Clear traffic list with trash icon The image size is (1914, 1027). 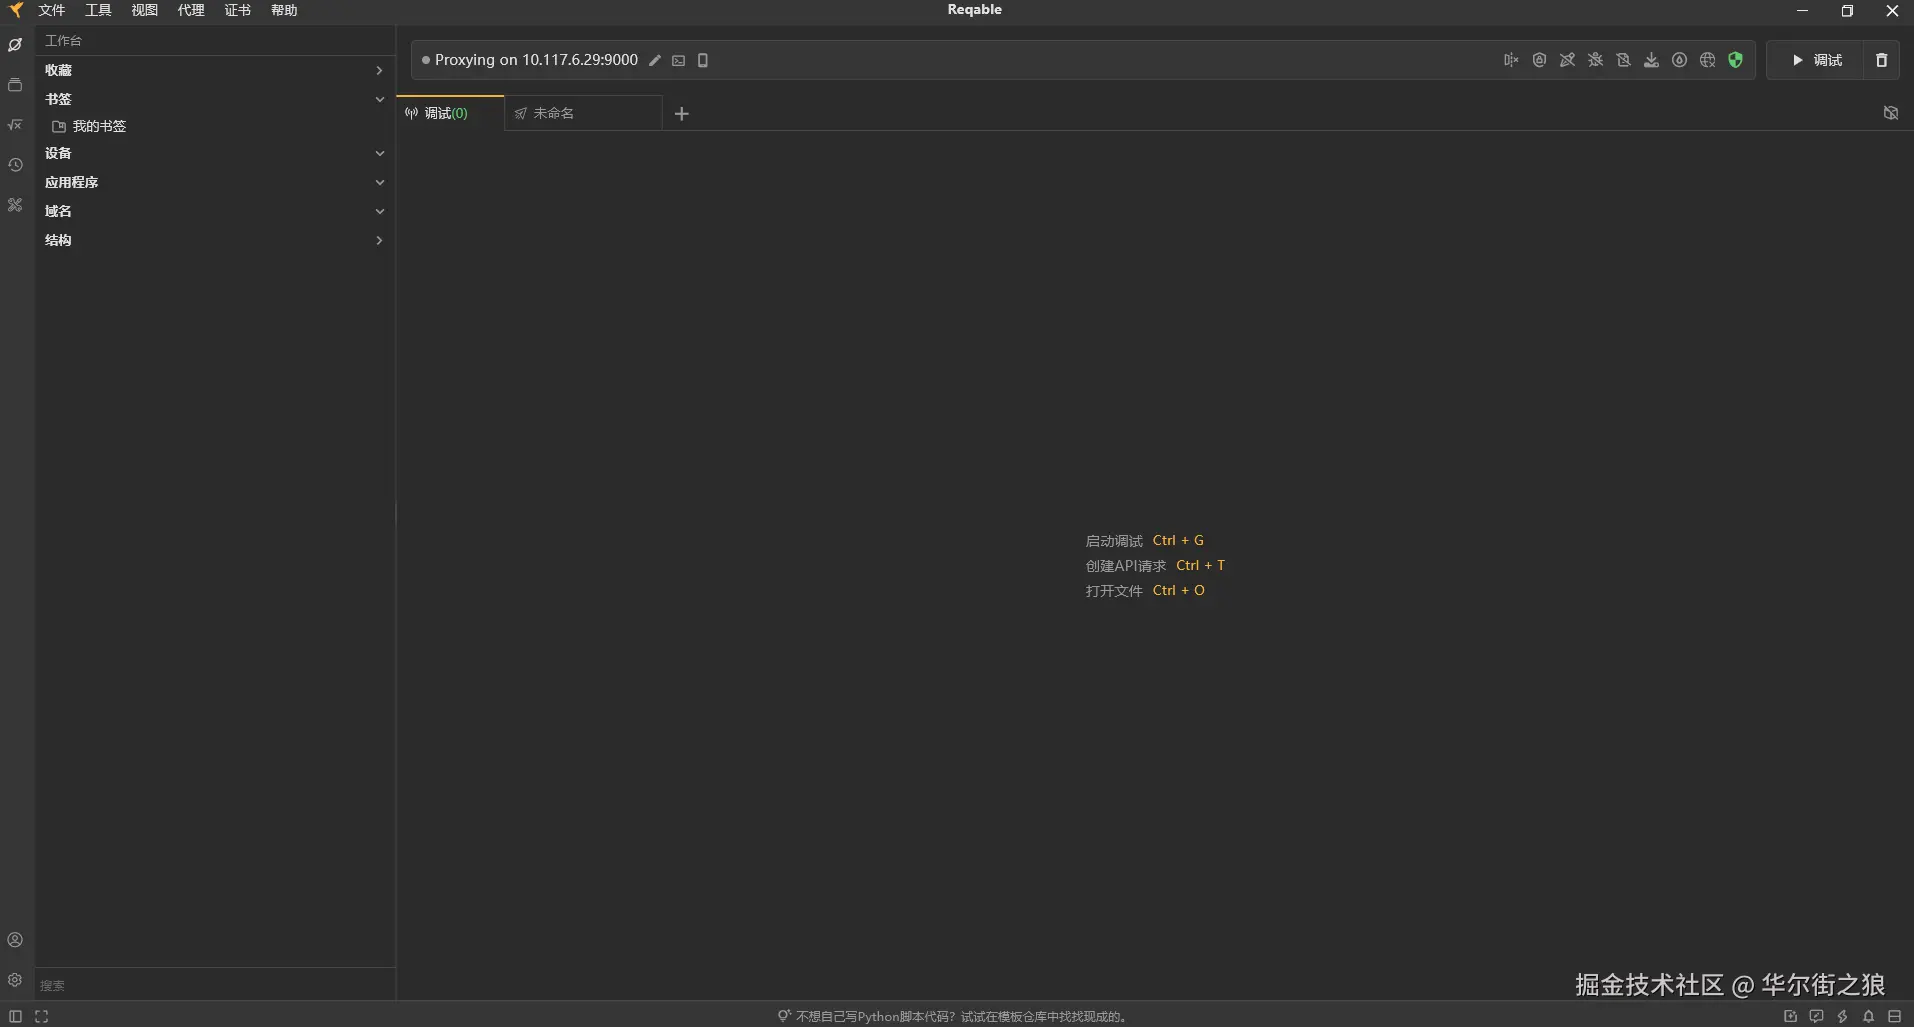(1881, 60)
